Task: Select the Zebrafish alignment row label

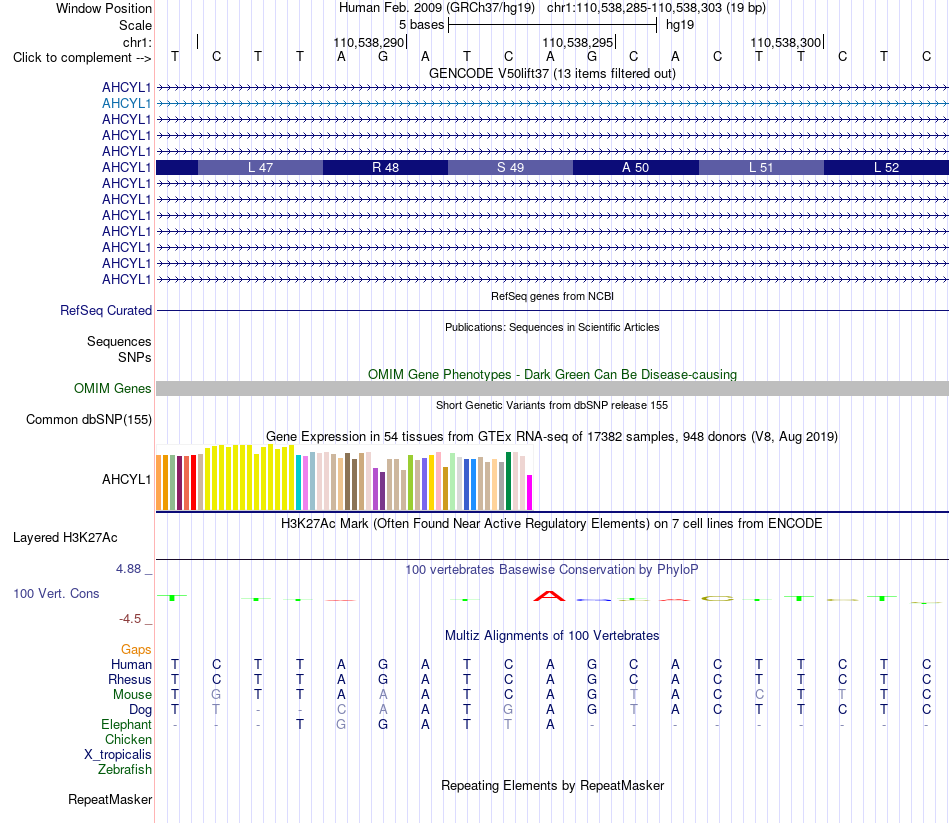Action: (125, 769)
